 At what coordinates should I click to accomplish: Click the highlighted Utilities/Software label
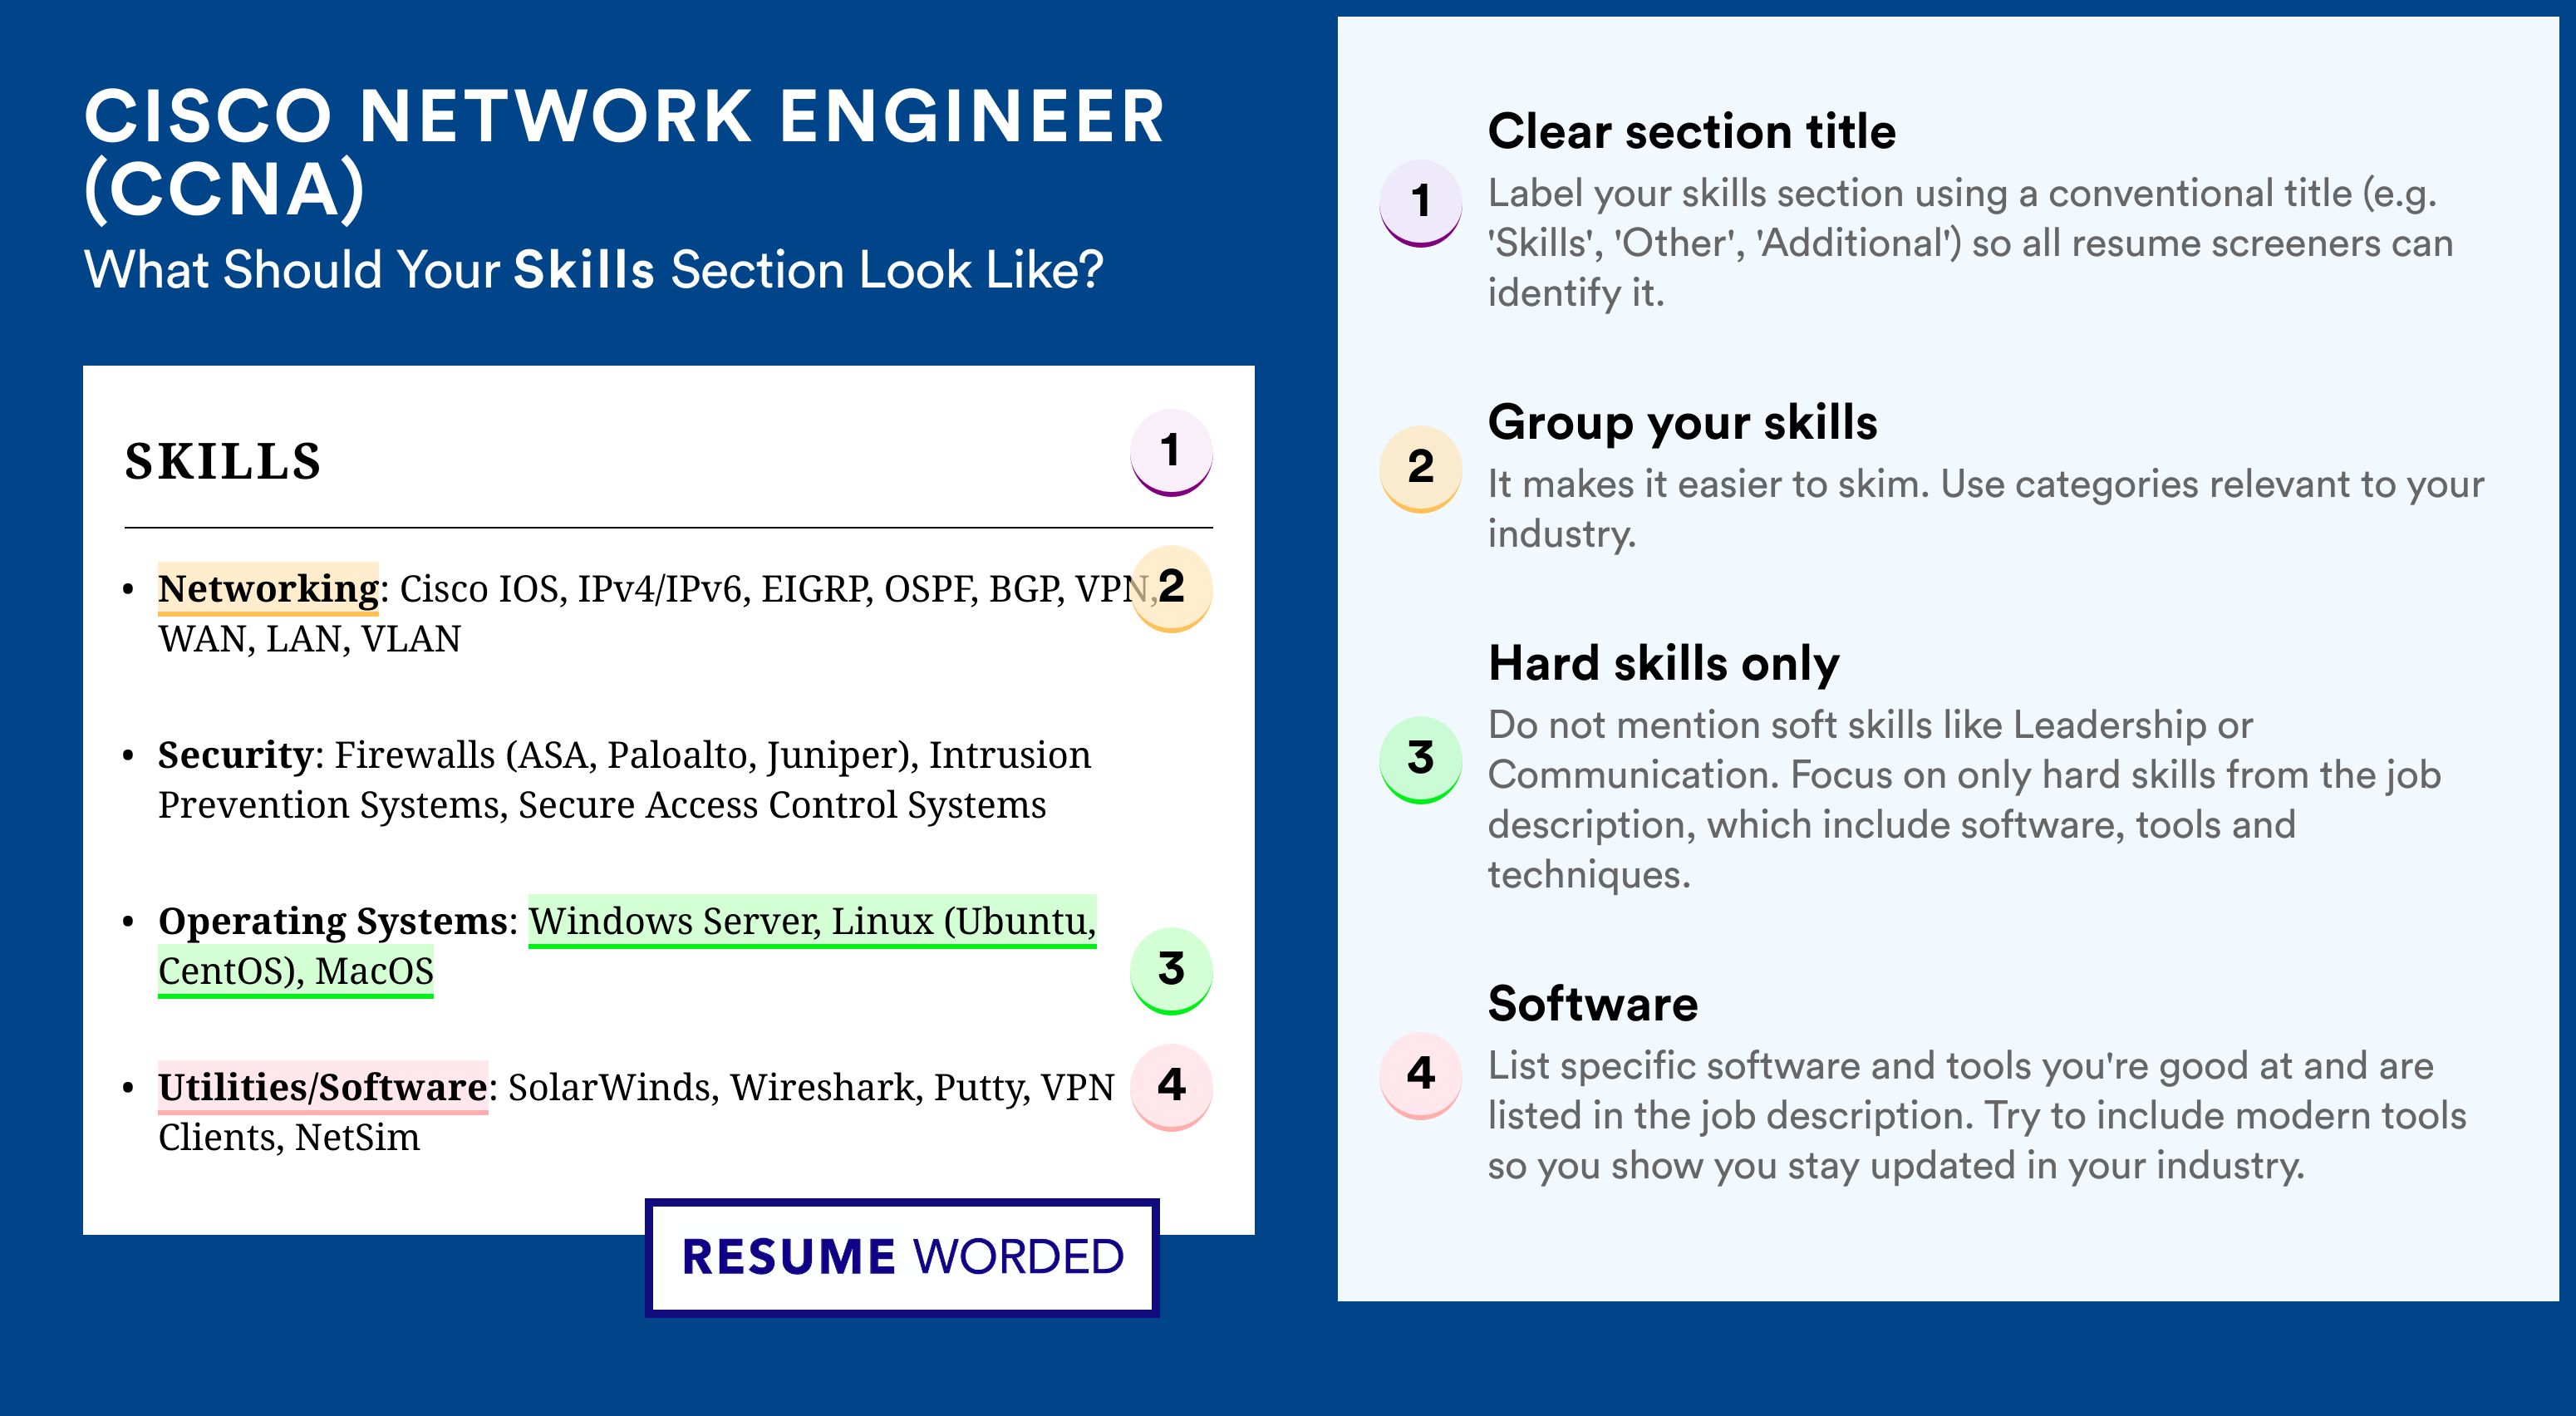(323, 1087)
